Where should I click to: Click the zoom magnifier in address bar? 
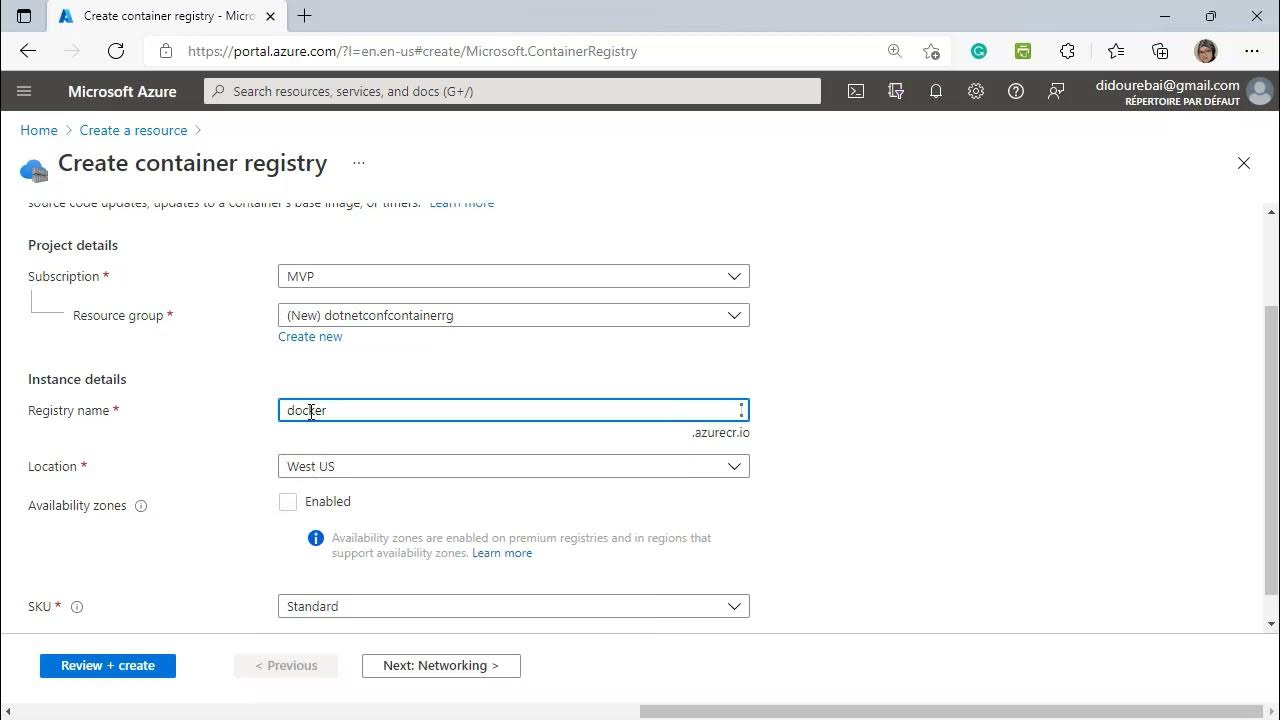coord(895,51)
